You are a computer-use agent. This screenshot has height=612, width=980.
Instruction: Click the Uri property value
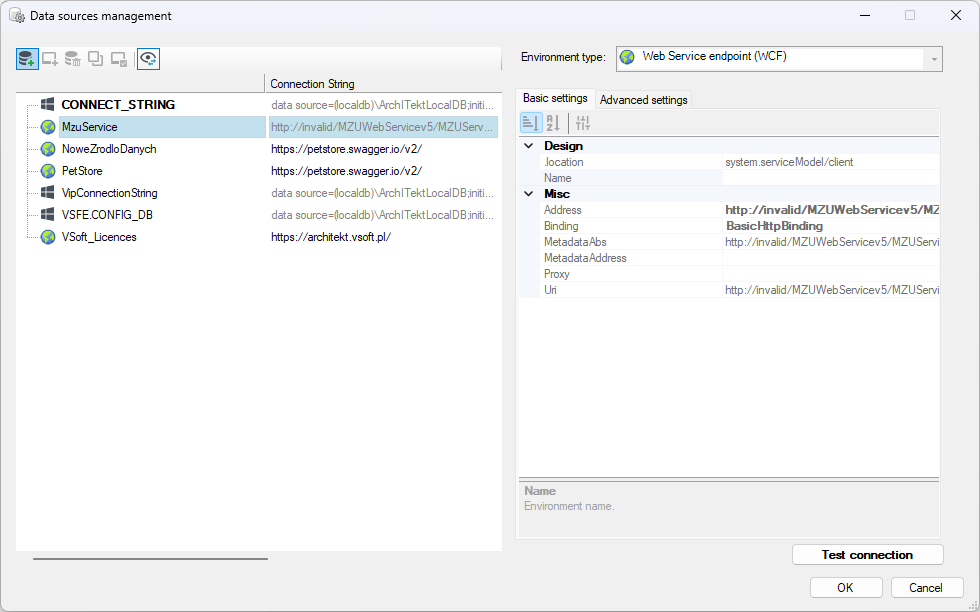coord(831,290)
